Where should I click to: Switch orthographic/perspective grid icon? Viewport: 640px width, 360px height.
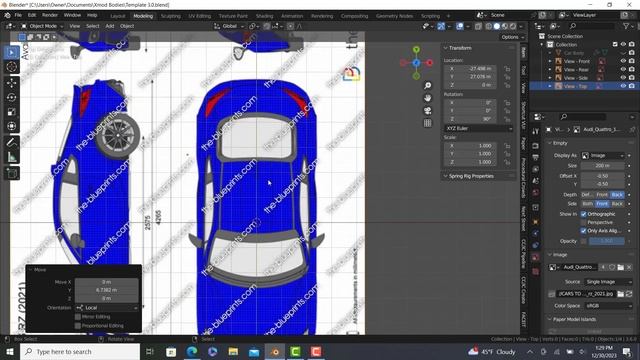pyautogui.click(x=427, y=123)
